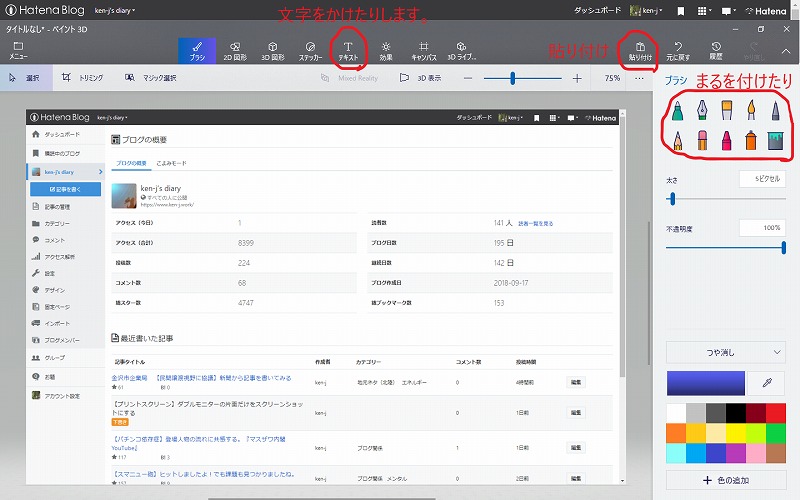Select the white color swatch
This screenshot has height=500, width=800.
point(676,413)
